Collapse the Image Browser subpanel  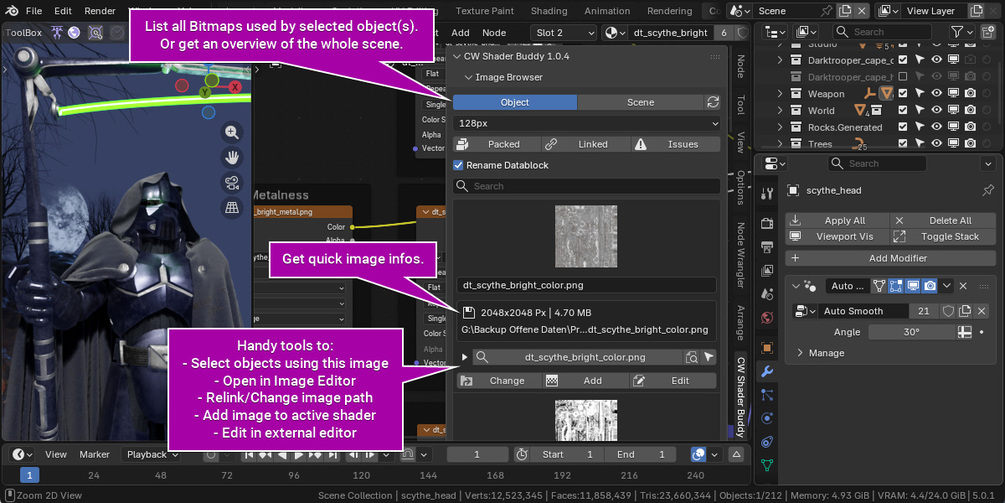tap(469, 78)
